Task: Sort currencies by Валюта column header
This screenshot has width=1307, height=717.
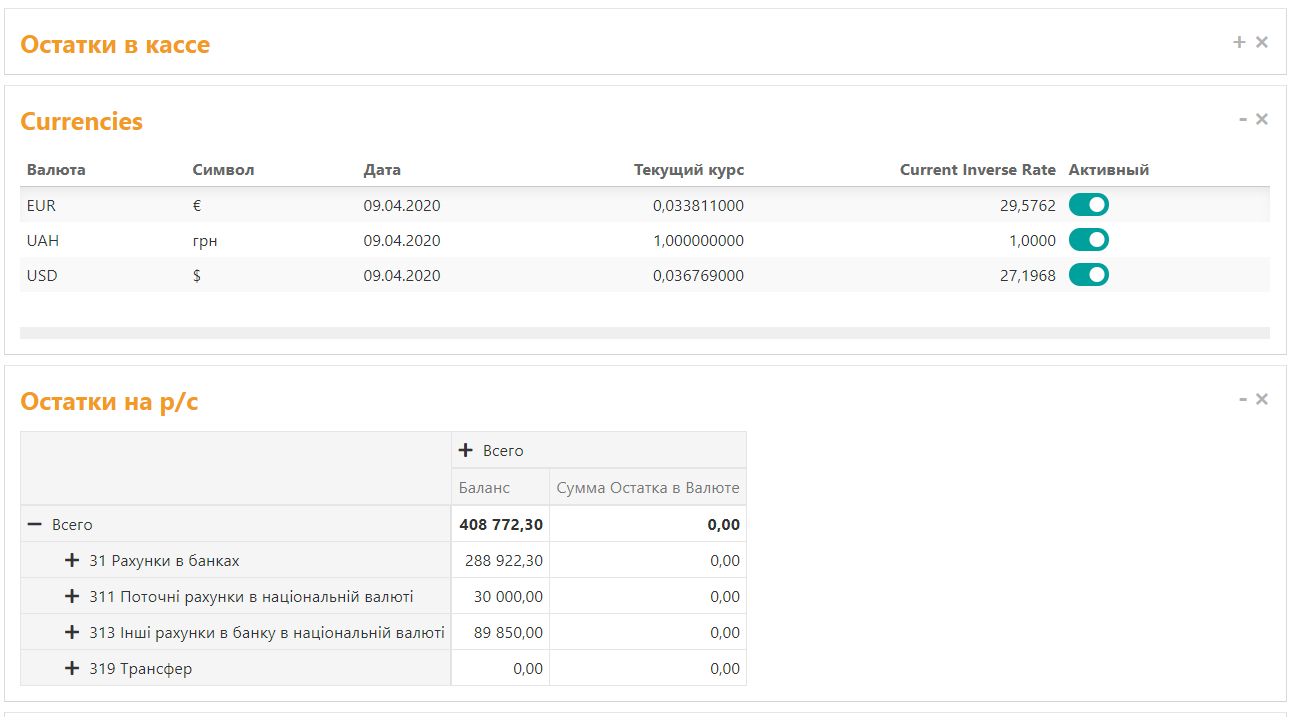Action: tap(56, 170)
